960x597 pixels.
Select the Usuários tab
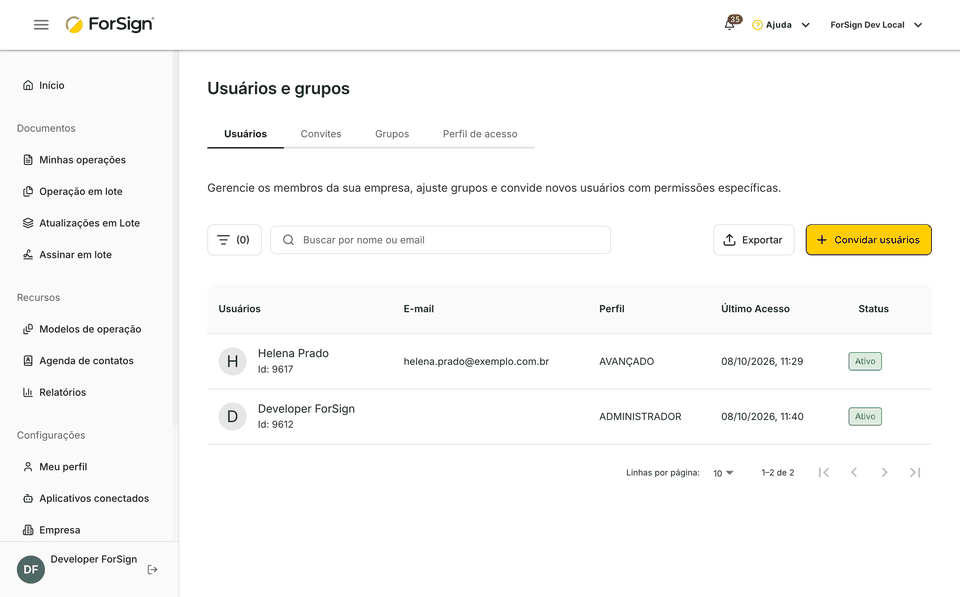point(246,134)
